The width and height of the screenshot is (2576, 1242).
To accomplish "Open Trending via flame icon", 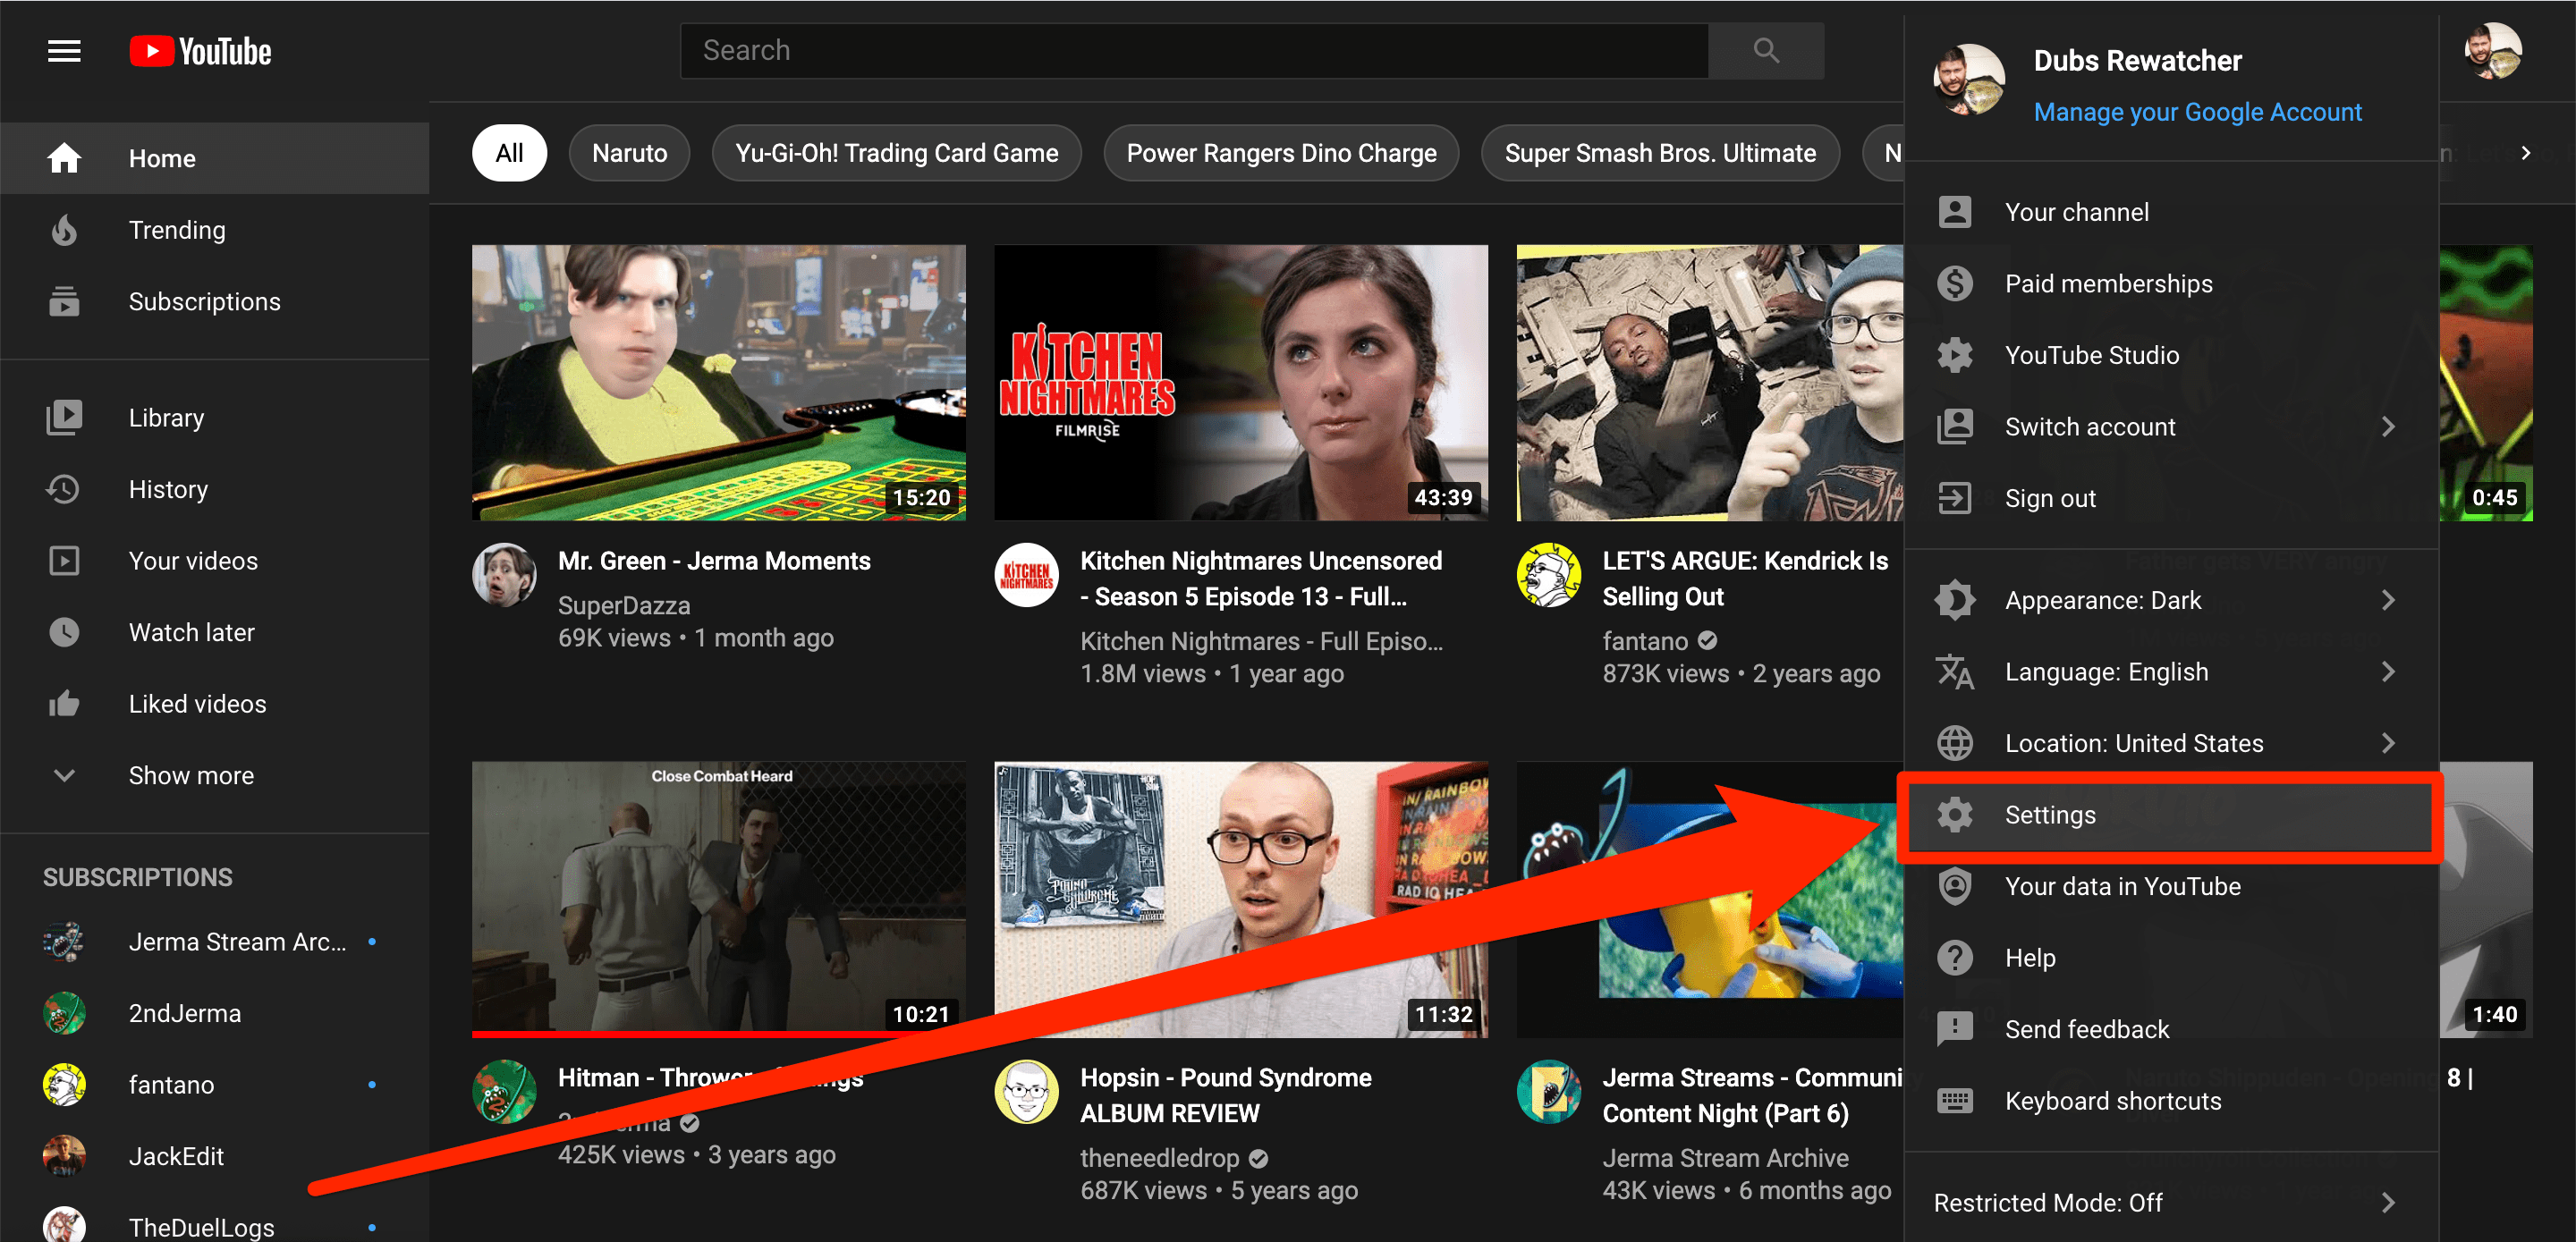I will (x=64, y=230).
